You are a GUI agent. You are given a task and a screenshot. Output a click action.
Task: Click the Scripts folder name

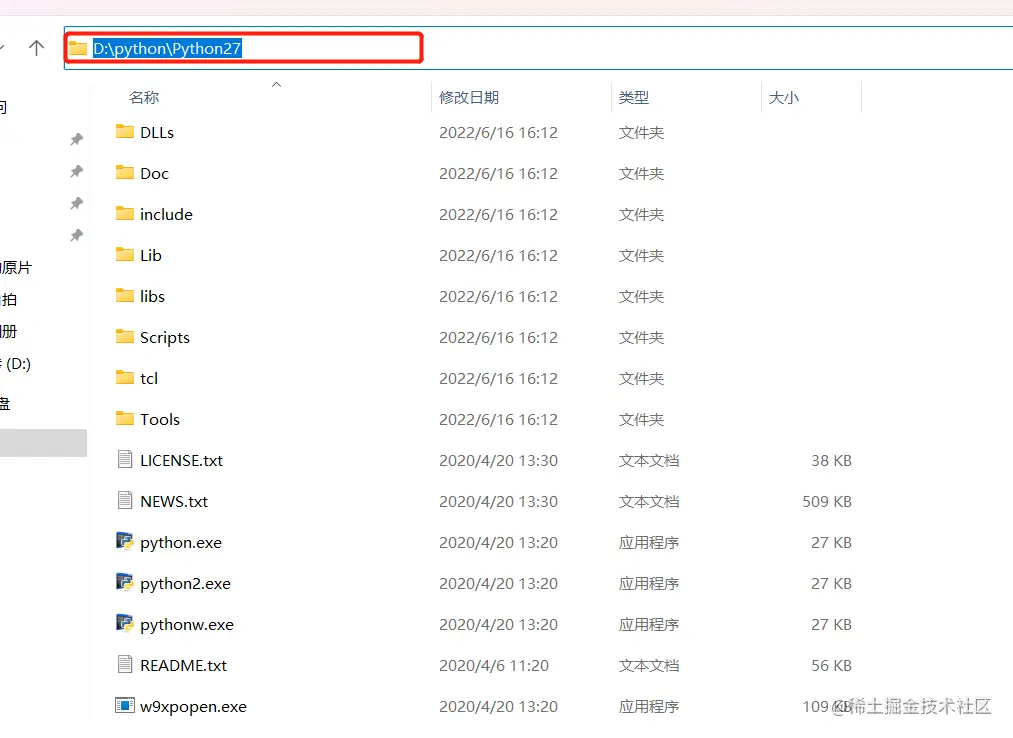click(x=165, y=338)
